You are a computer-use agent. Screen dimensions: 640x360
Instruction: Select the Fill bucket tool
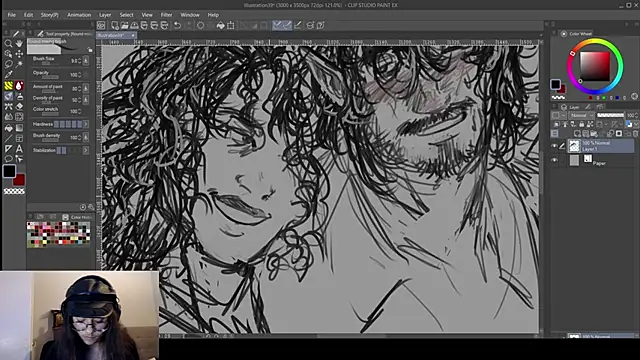(8, 128)
